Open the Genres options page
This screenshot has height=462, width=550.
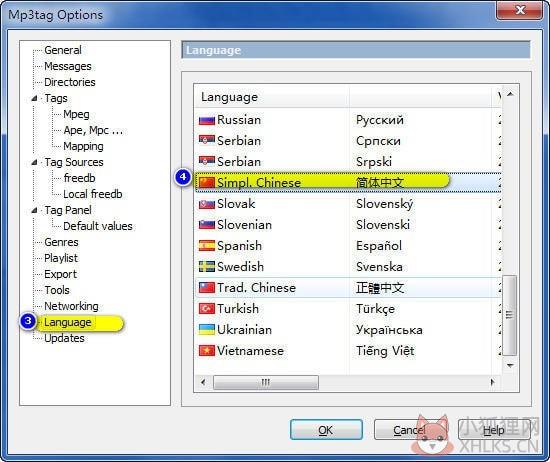coord(61,242)
